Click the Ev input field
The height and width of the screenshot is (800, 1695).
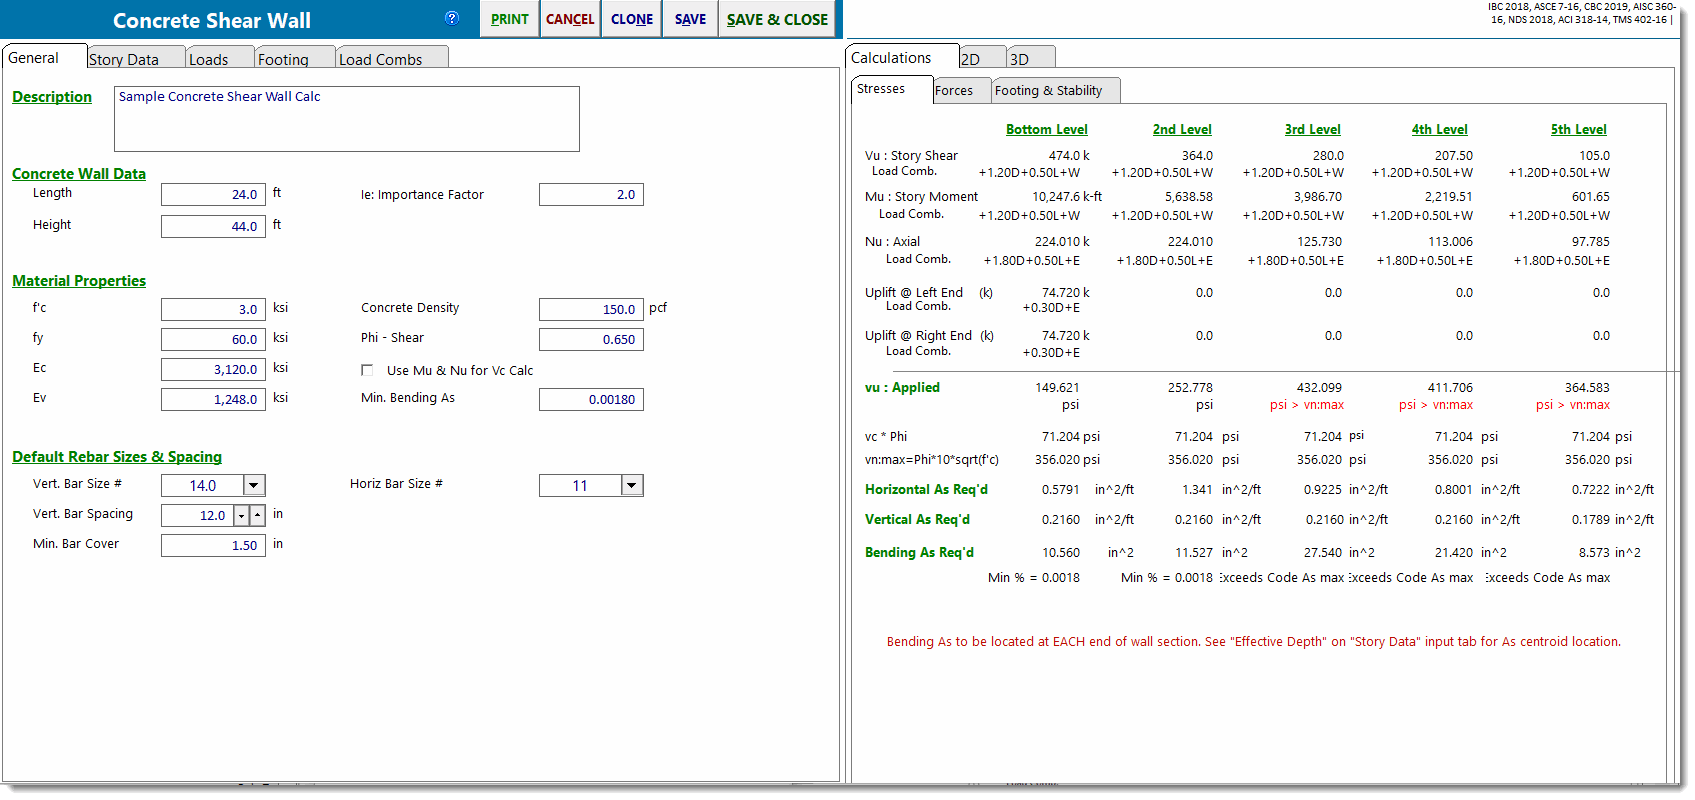213,399
